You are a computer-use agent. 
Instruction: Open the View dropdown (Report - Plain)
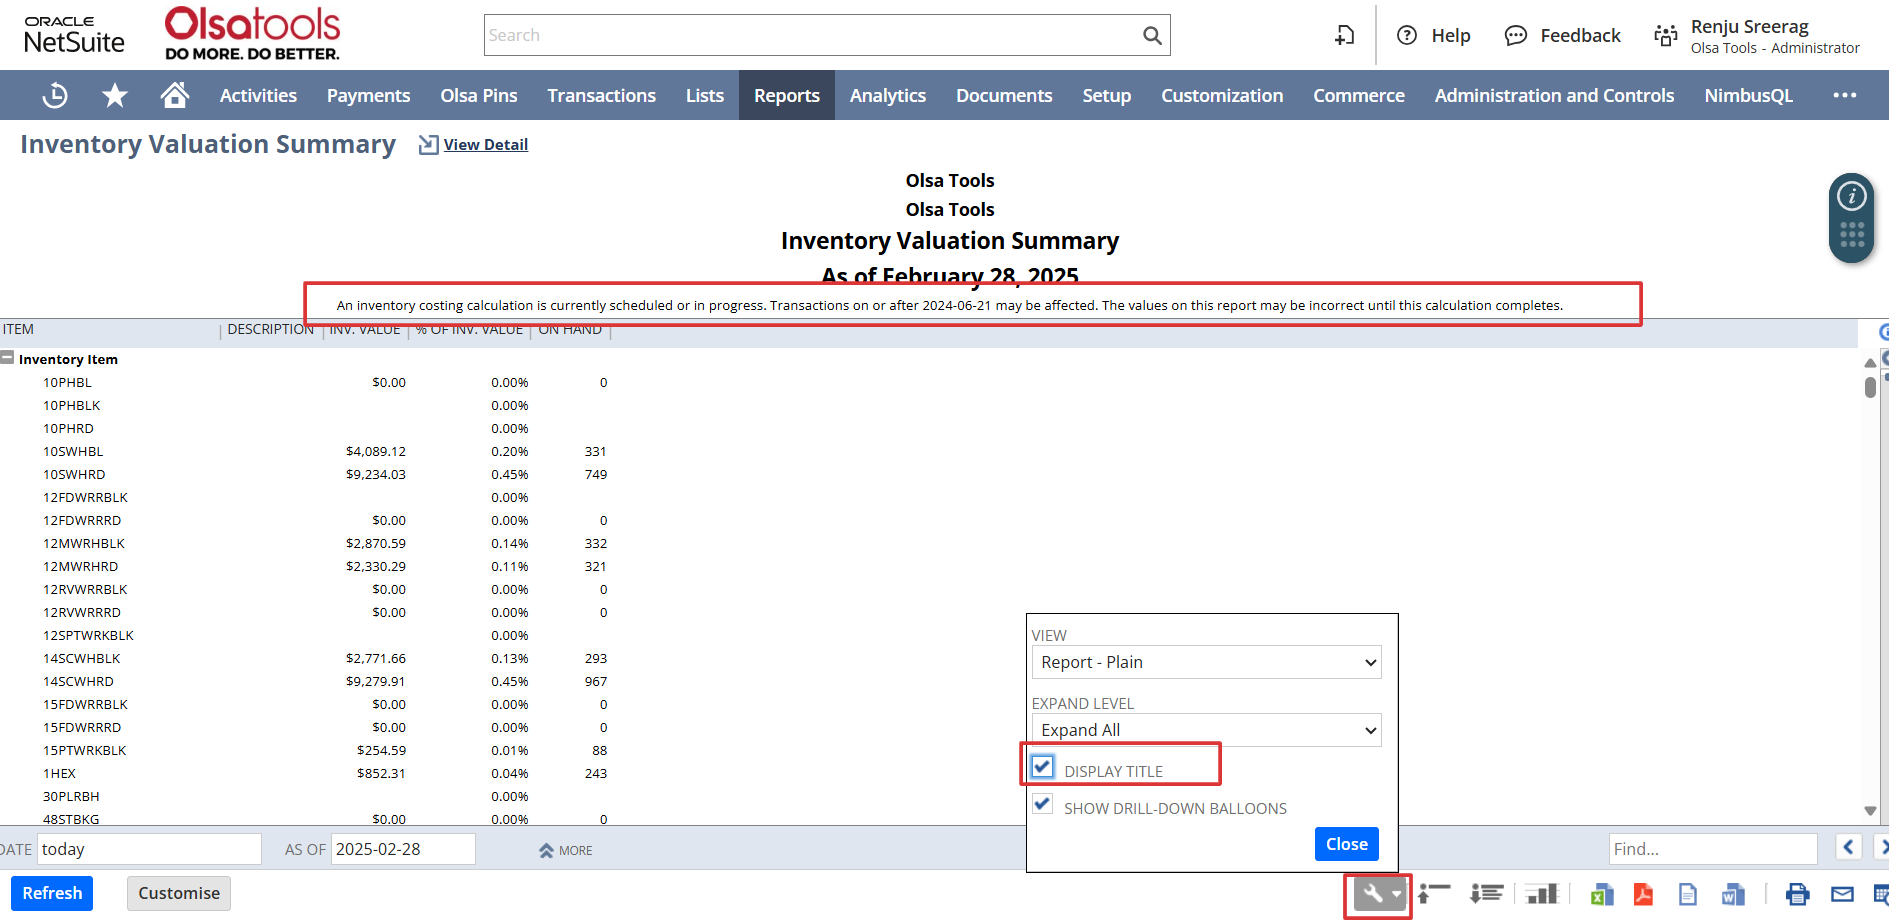1206,662
